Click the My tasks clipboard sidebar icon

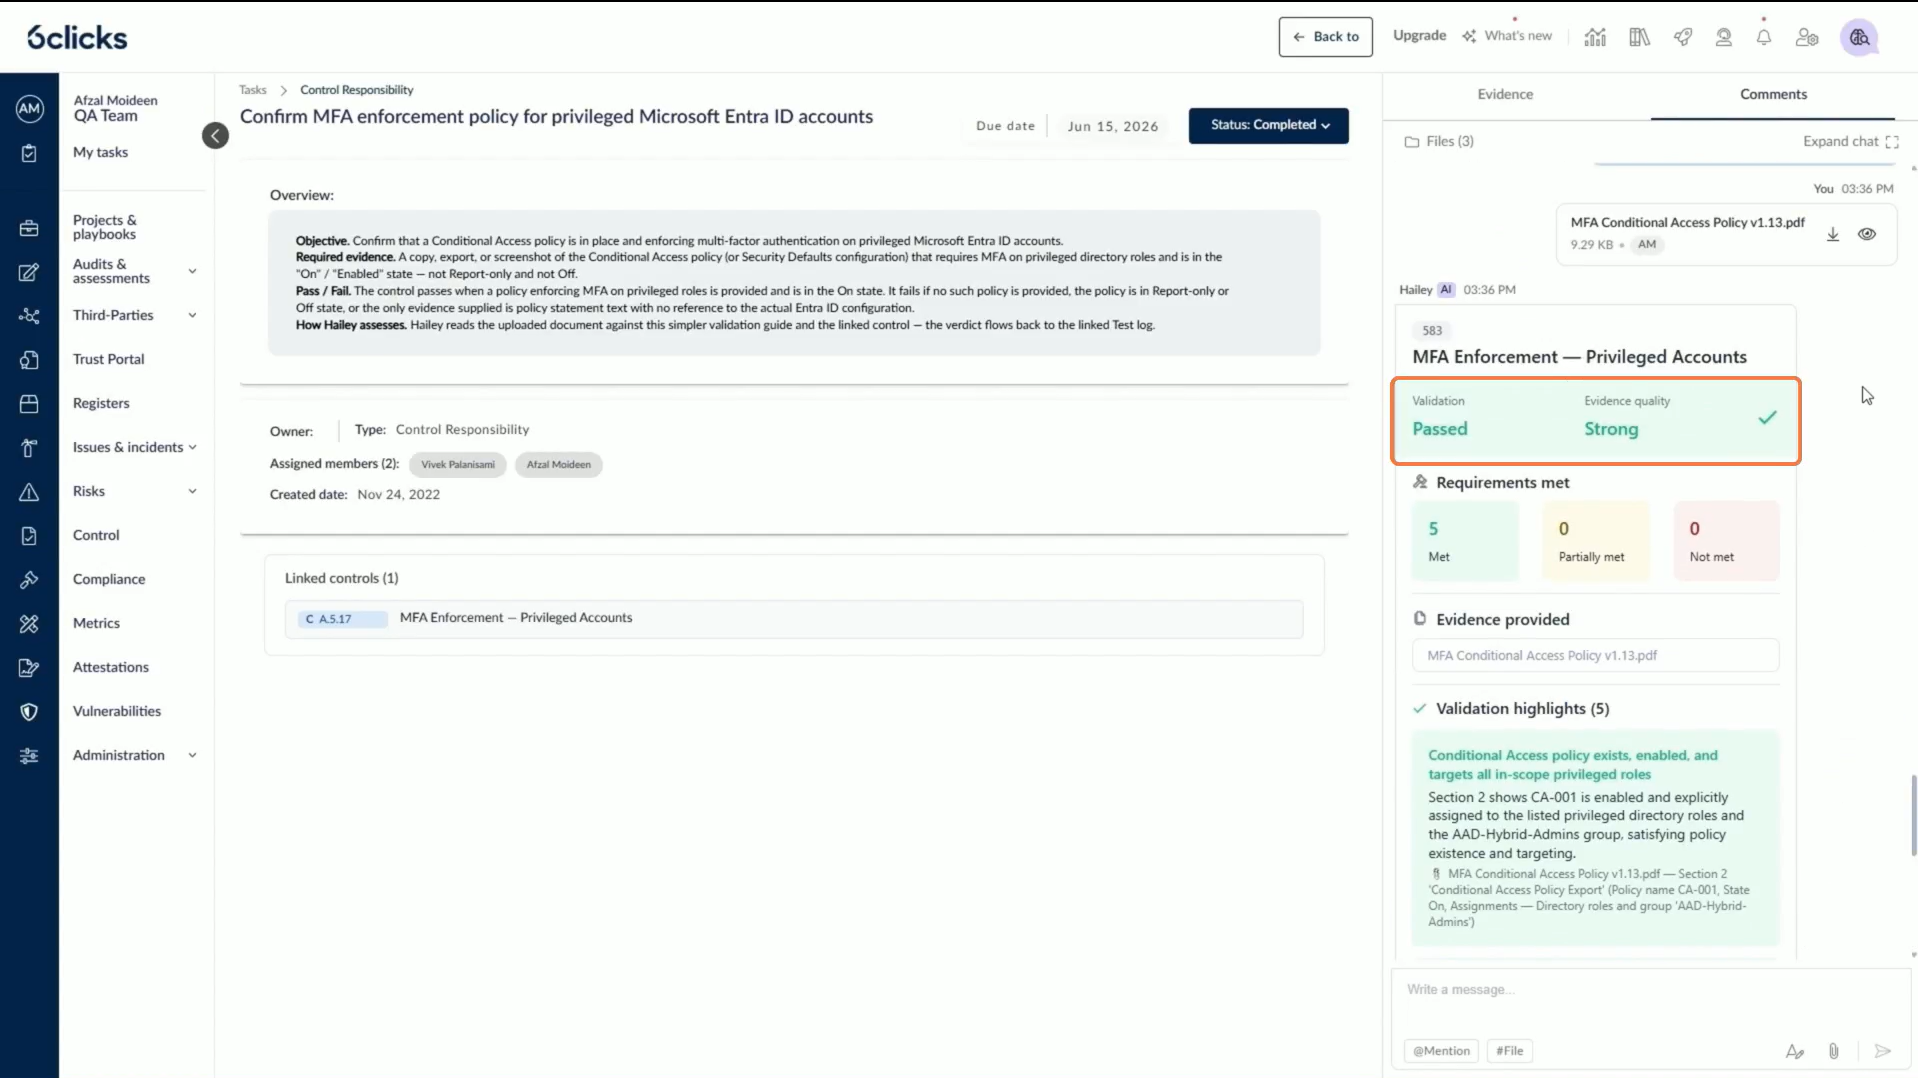coord(29,153)
